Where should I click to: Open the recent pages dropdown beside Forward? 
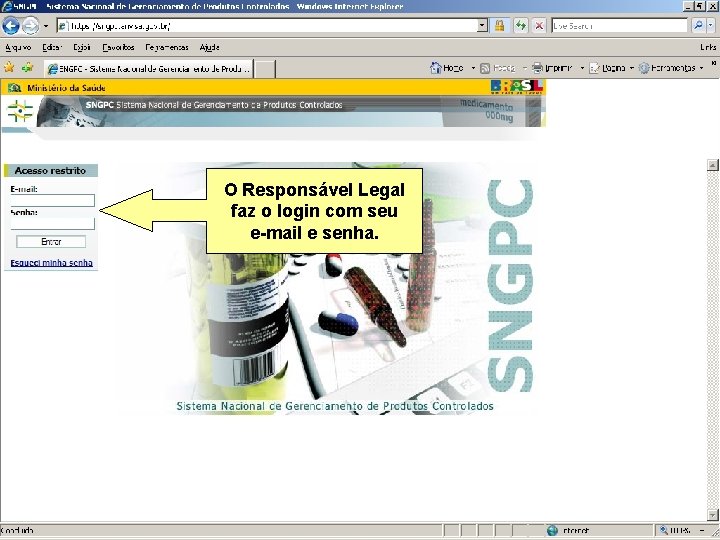pyautogui.click(x=45, y=26)
